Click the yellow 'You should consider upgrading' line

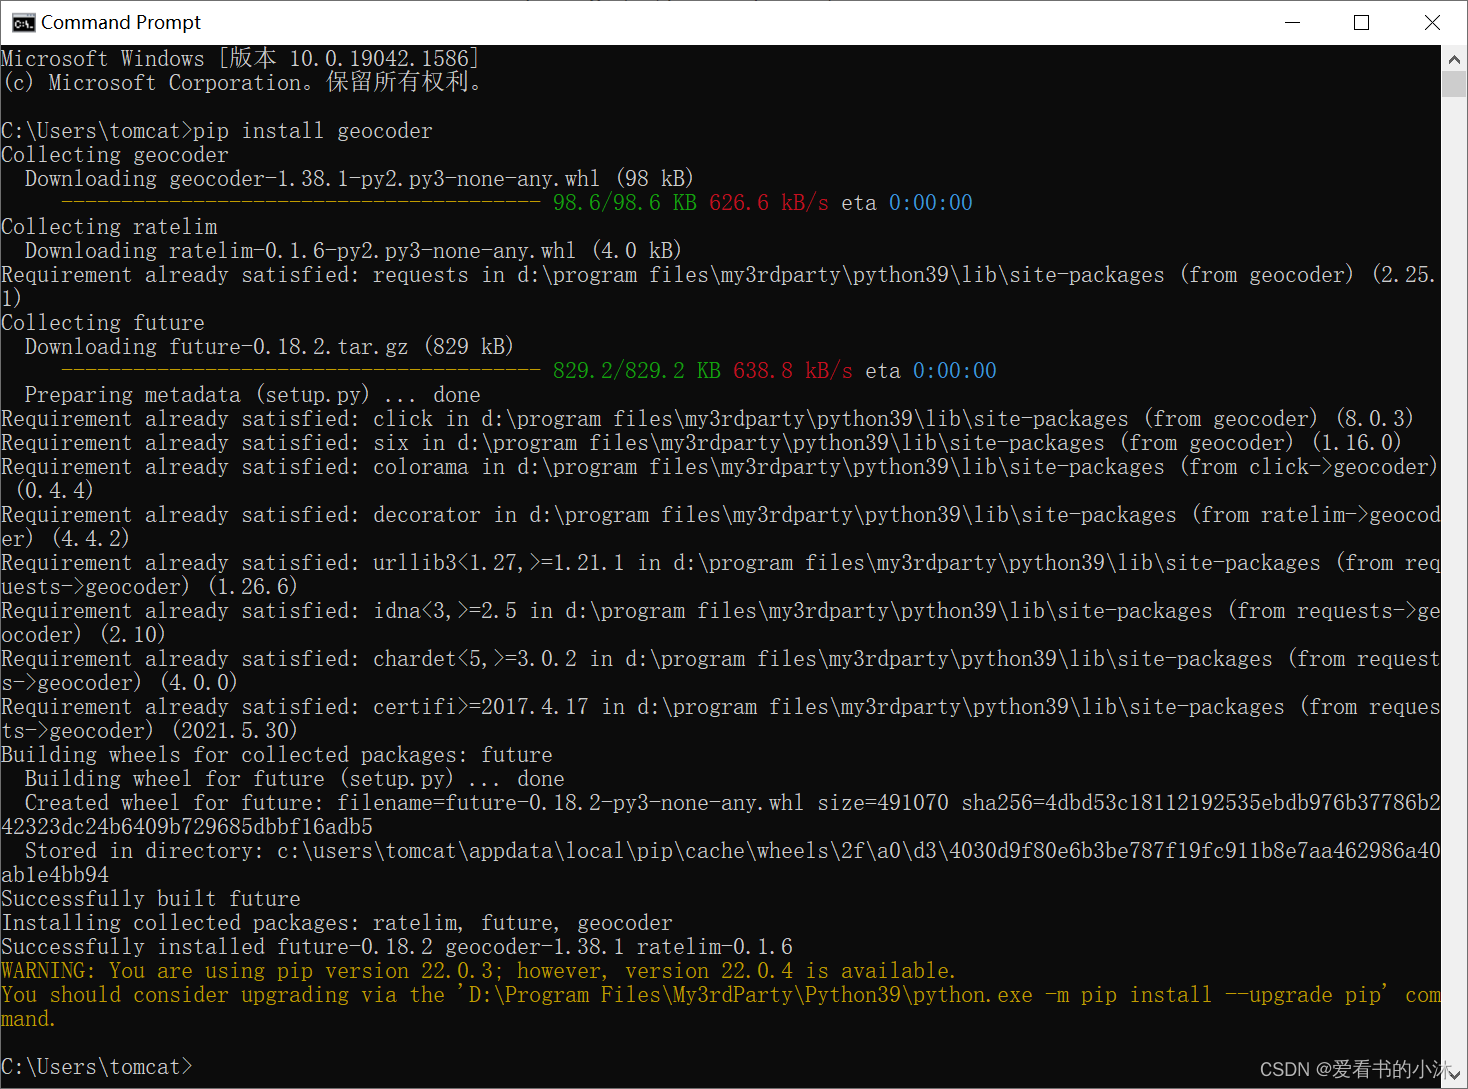pos(720,1007)
